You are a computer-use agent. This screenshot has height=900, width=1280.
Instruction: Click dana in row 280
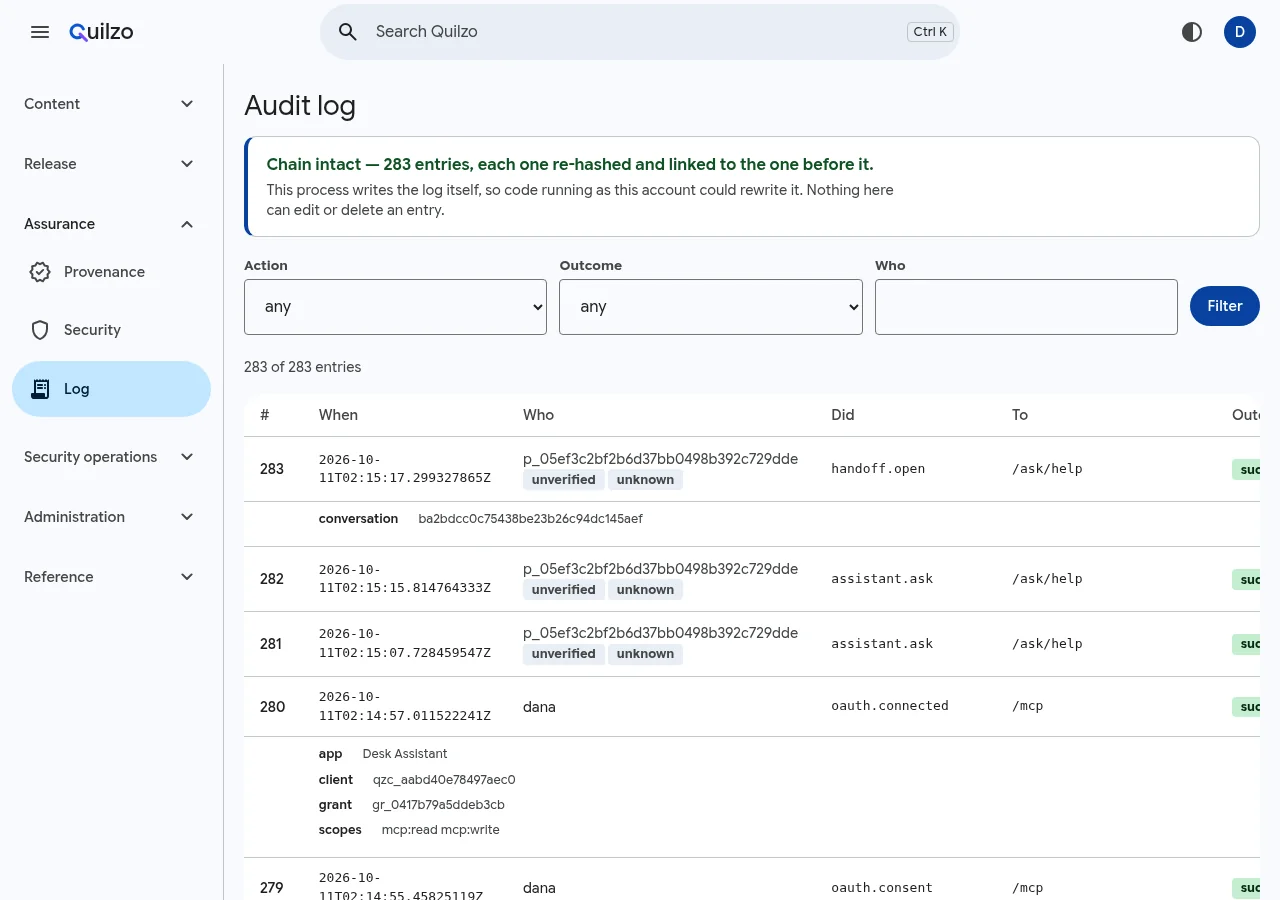pos(539,707)
